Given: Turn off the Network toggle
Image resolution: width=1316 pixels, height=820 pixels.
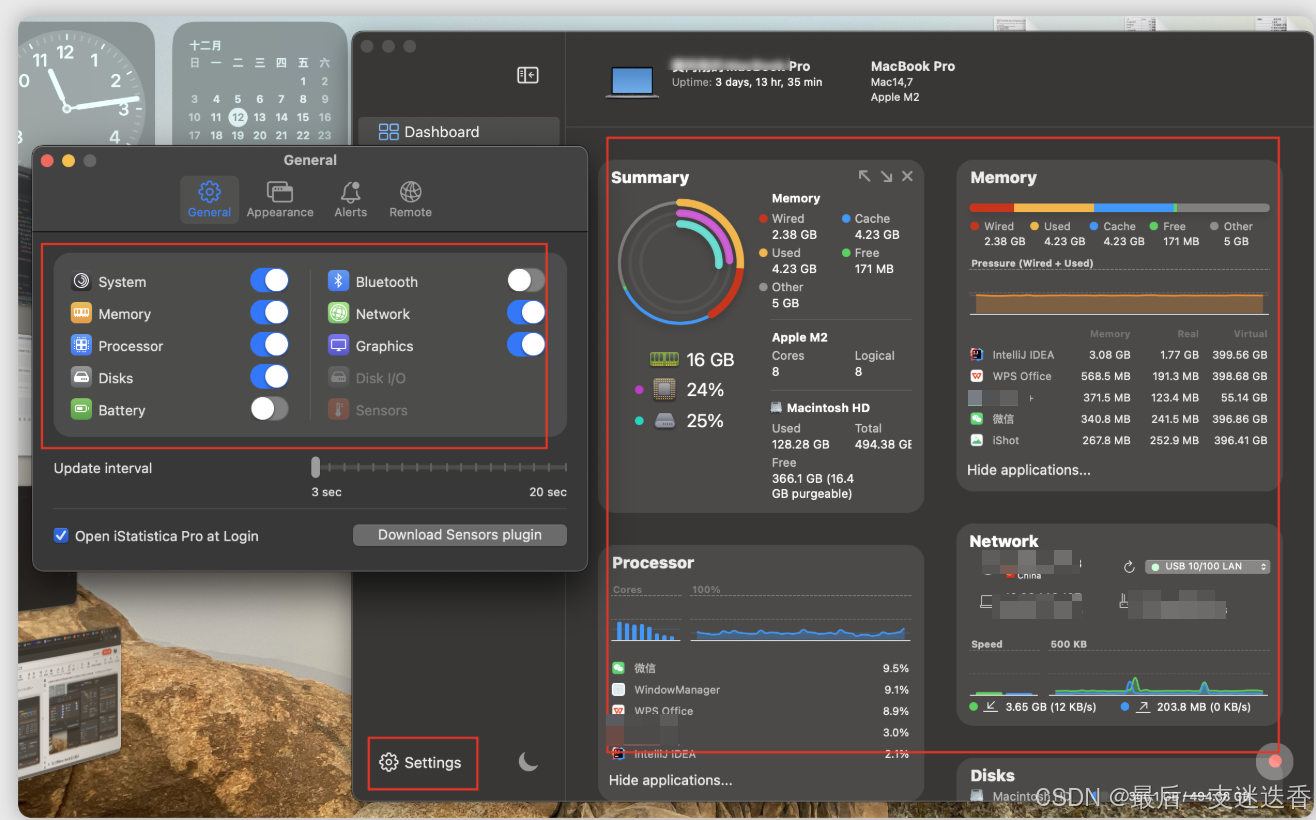Looking at the screenshot, I should click(x=526, y=313).
